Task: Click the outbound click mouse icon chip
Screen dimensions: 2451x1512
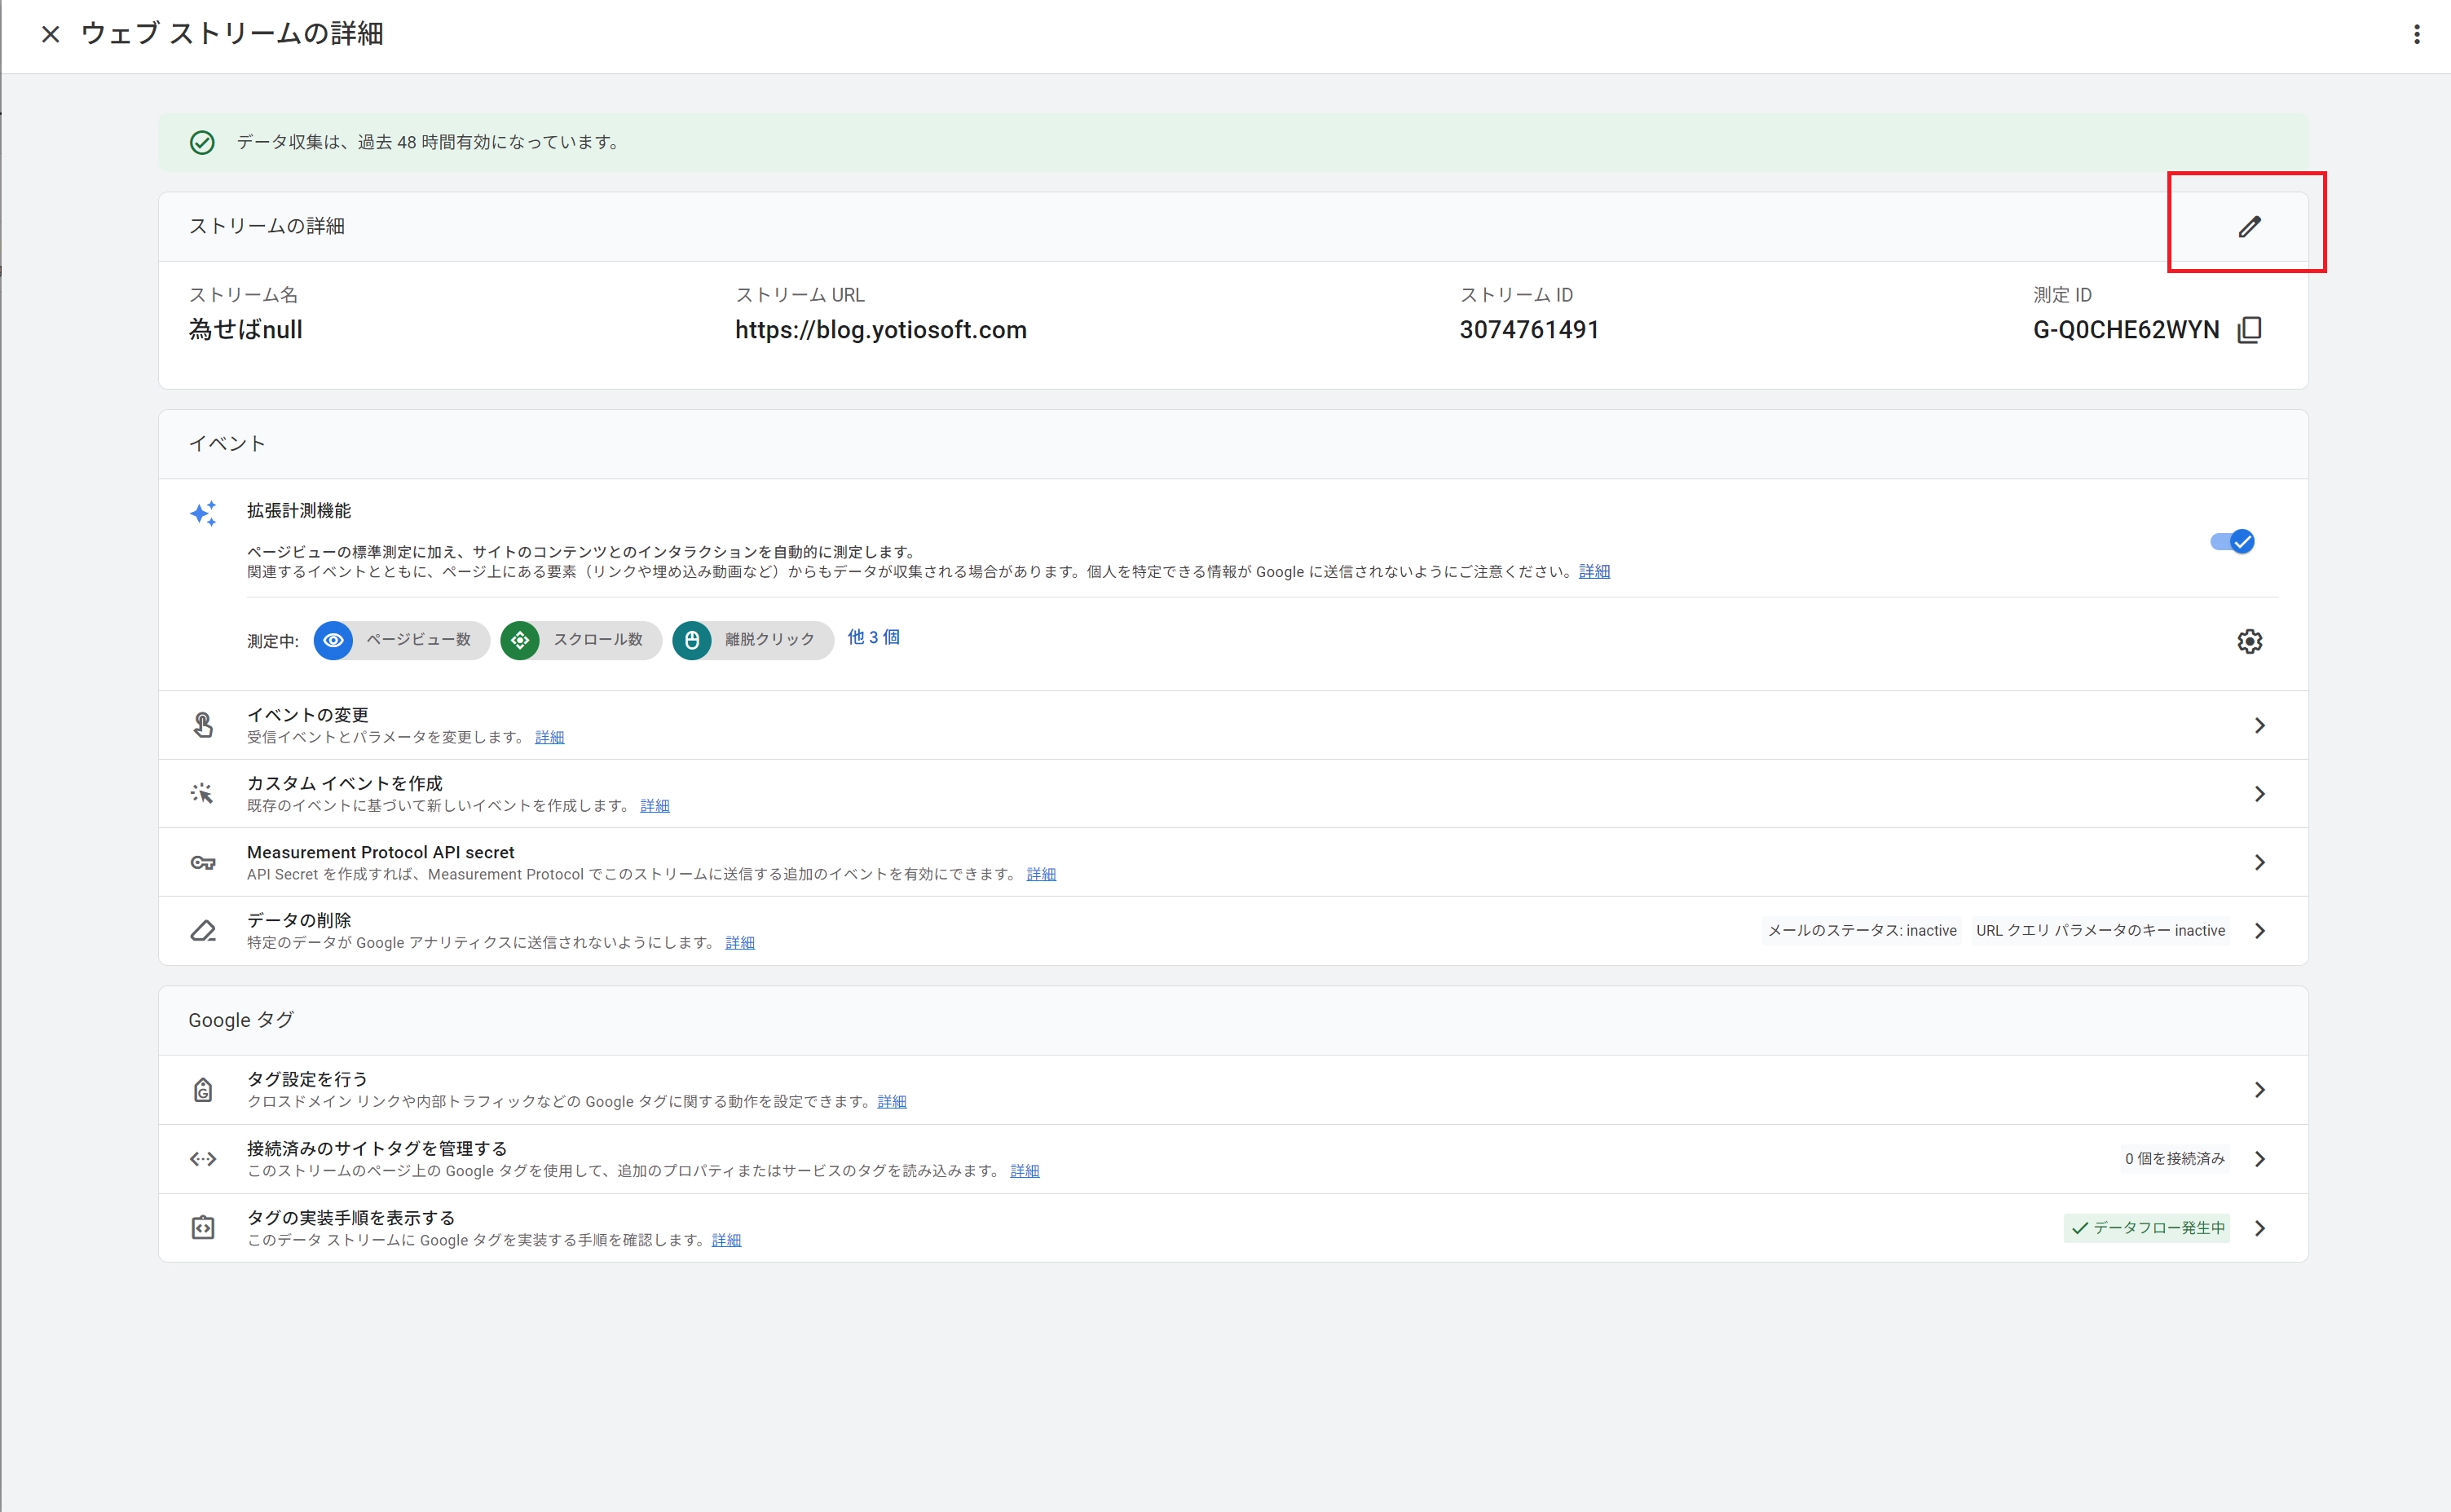Action: point(692,640)
